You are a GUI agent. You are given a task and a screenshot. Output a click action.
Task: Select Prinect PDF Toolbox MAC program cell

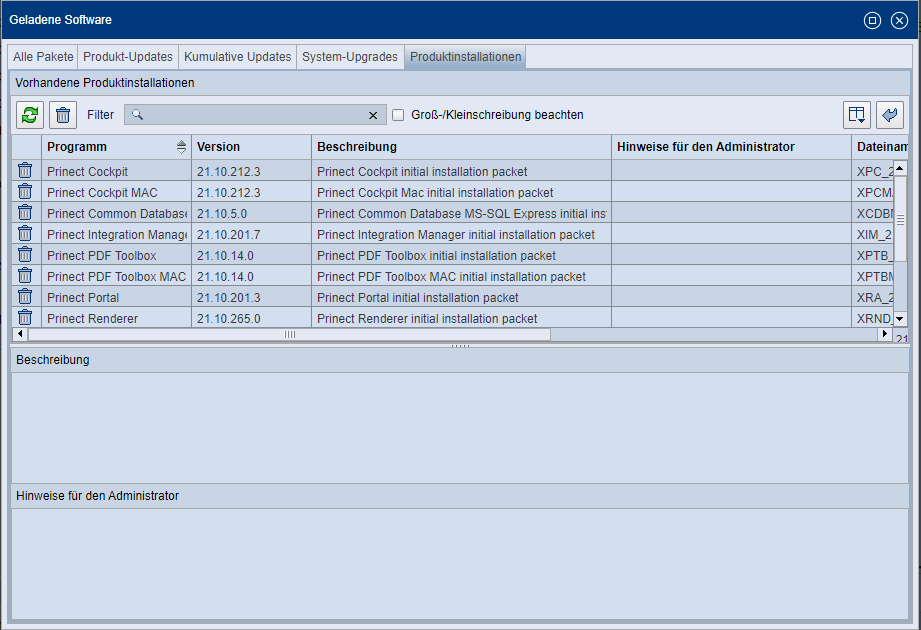click(x=116, y=277)
